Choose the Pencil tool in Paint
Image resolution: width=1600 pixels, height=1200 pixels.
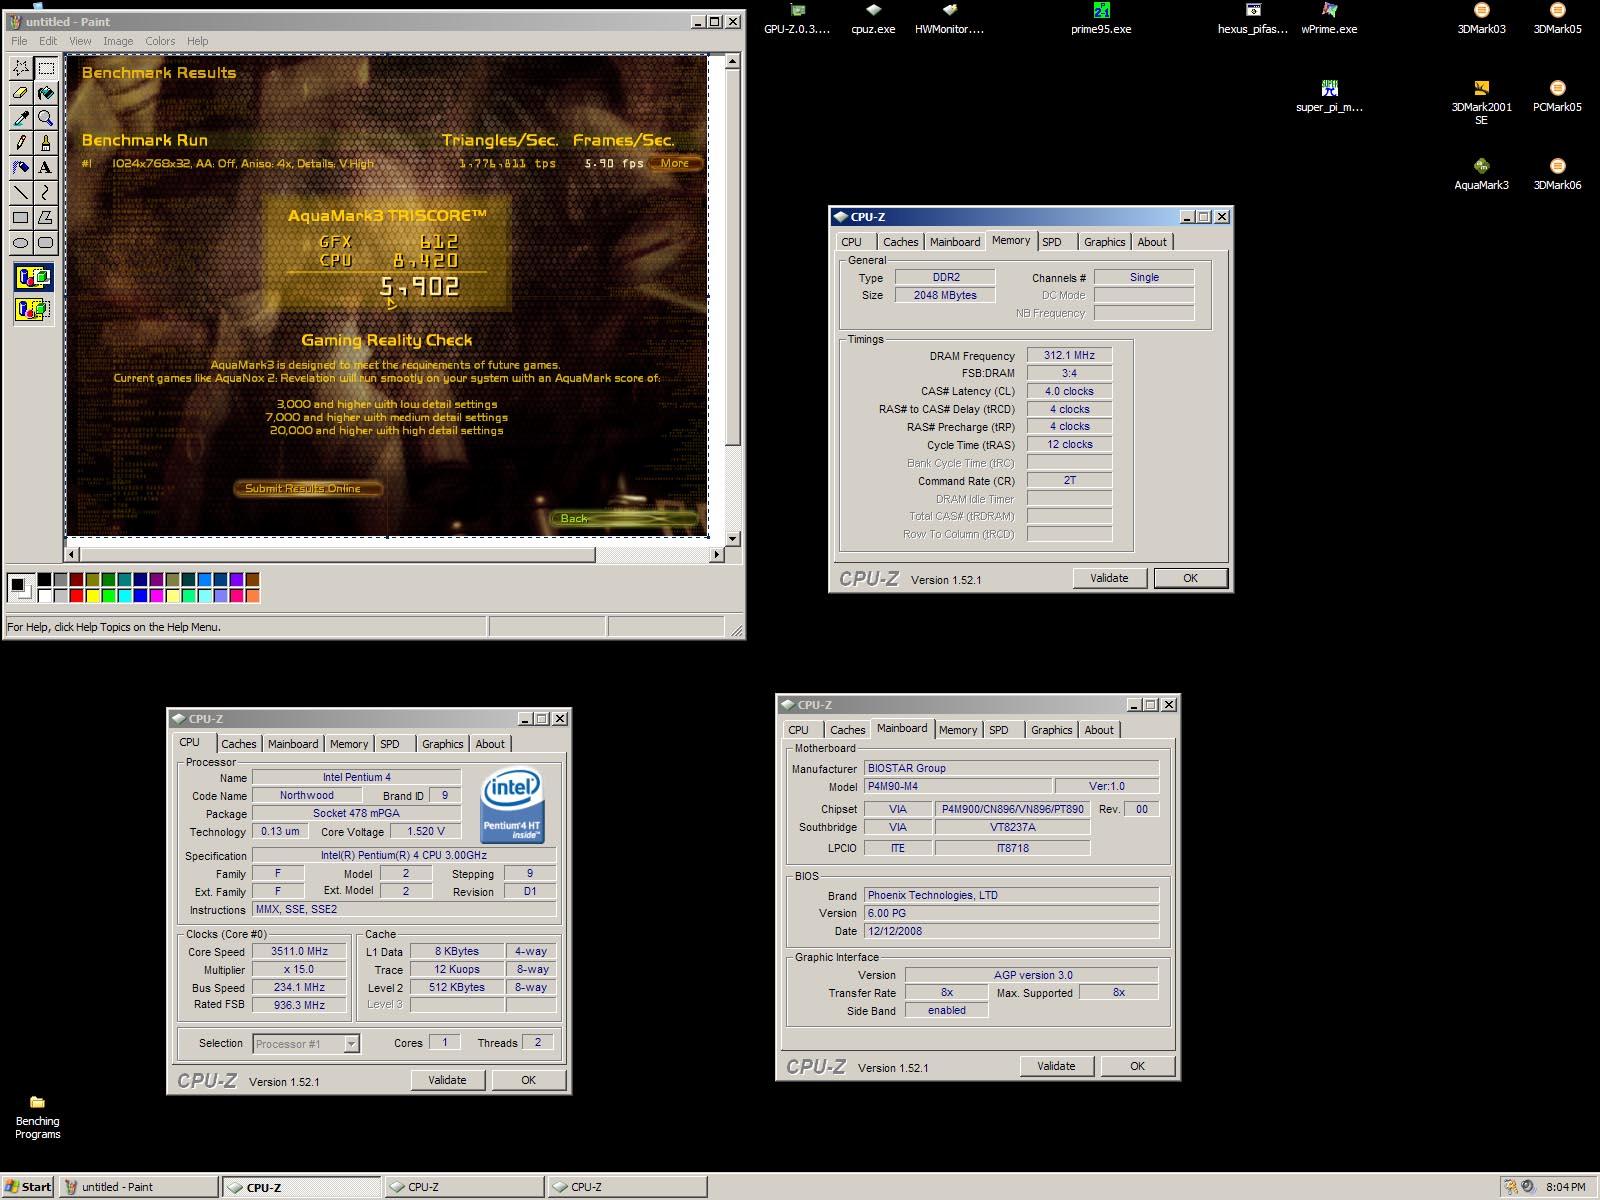click(x=20, y=142)
